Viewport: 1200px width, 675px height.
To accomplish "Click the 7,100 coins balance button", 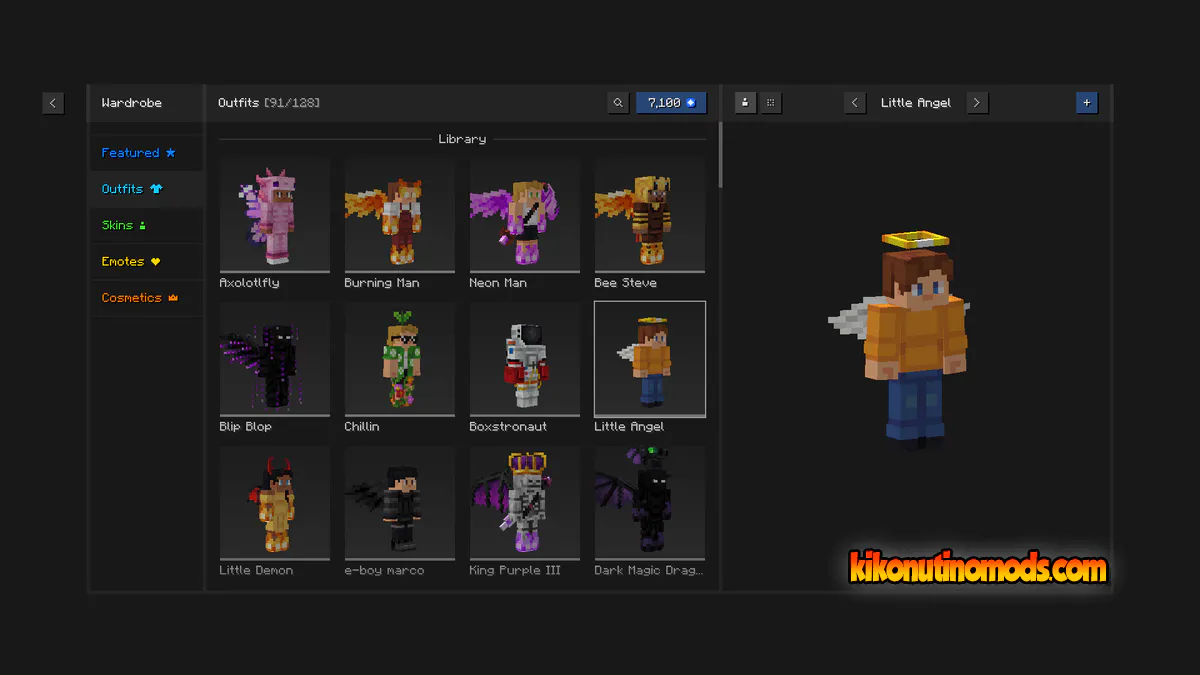I will click(x=671, y=103).
